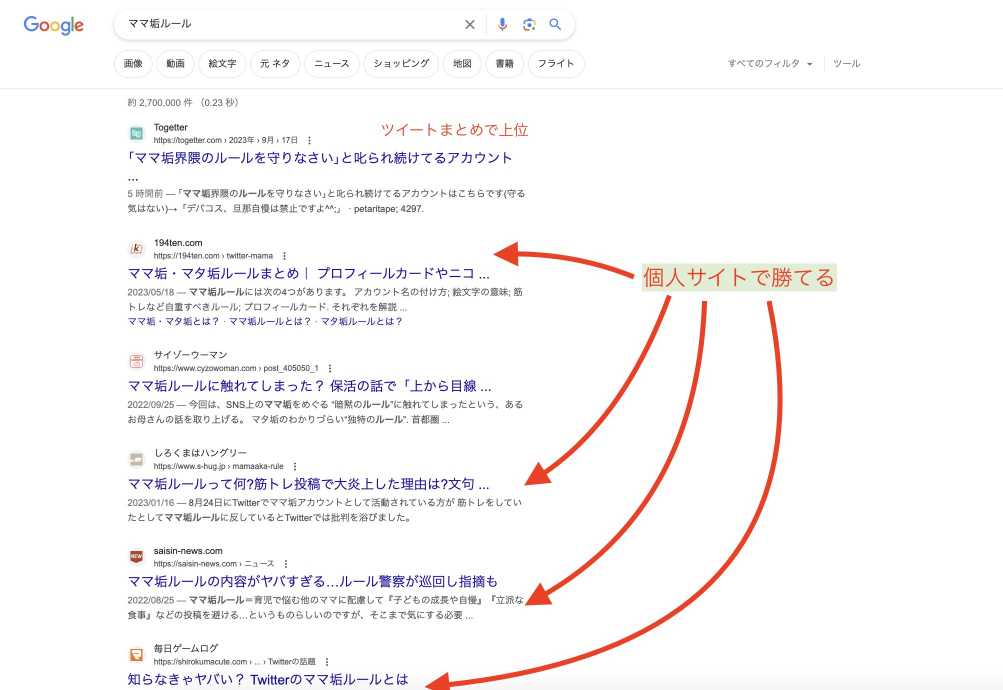Viewport: 1003px width, 690px height.
Task: Select the フライト filter chip
Action: pos(556,64)
